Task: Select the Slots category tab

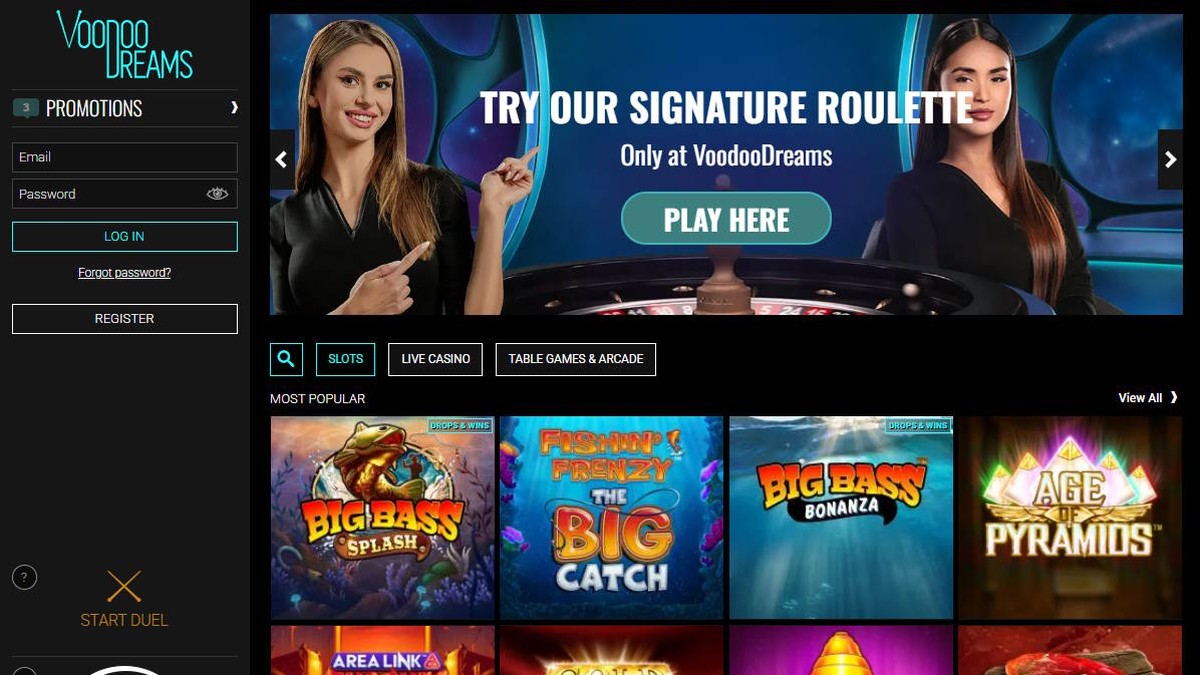Action: coord(346,359)
